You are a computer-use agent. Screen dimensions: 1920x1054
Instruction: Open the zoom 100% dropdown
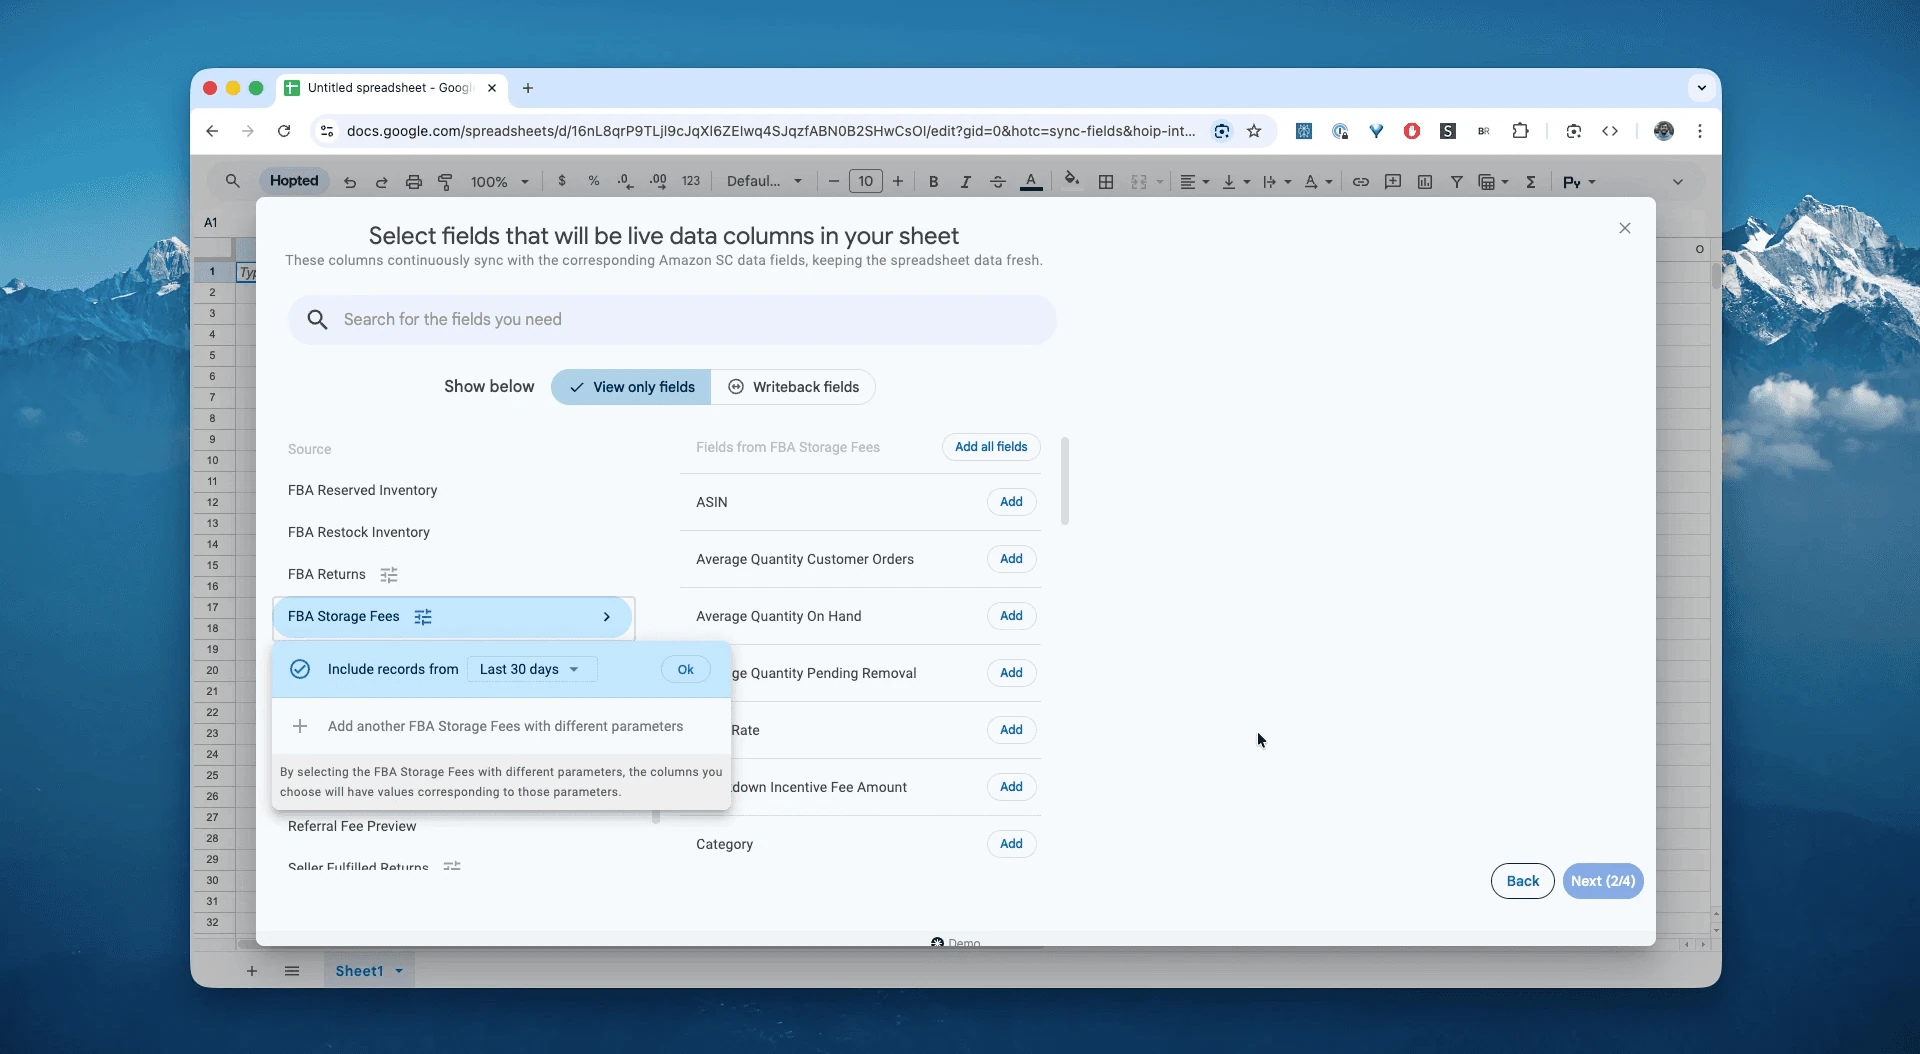click(x=499, y=182)
